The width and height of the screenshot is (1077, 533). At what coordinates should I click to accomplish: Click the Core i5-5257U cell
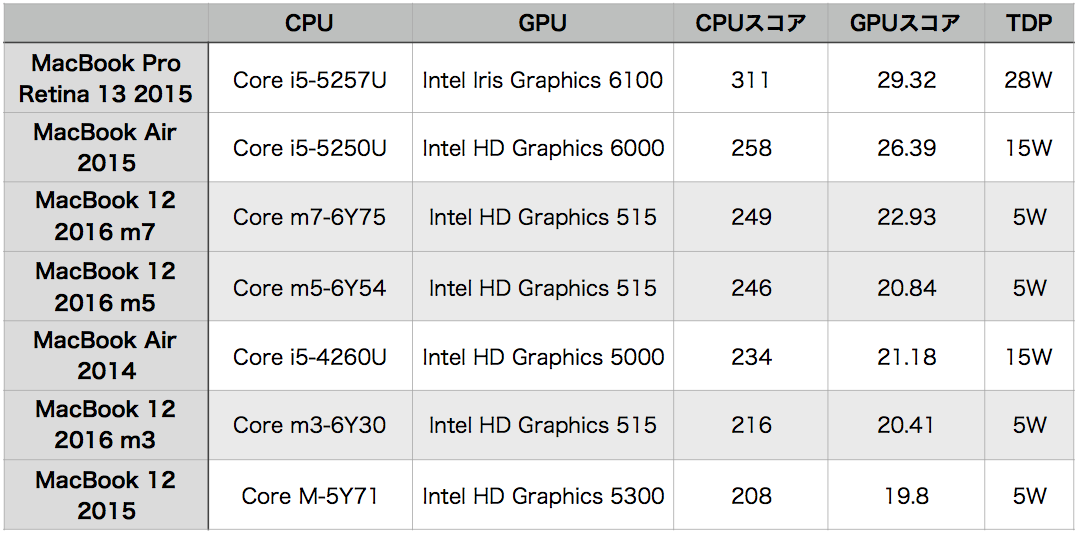(310, 78)
